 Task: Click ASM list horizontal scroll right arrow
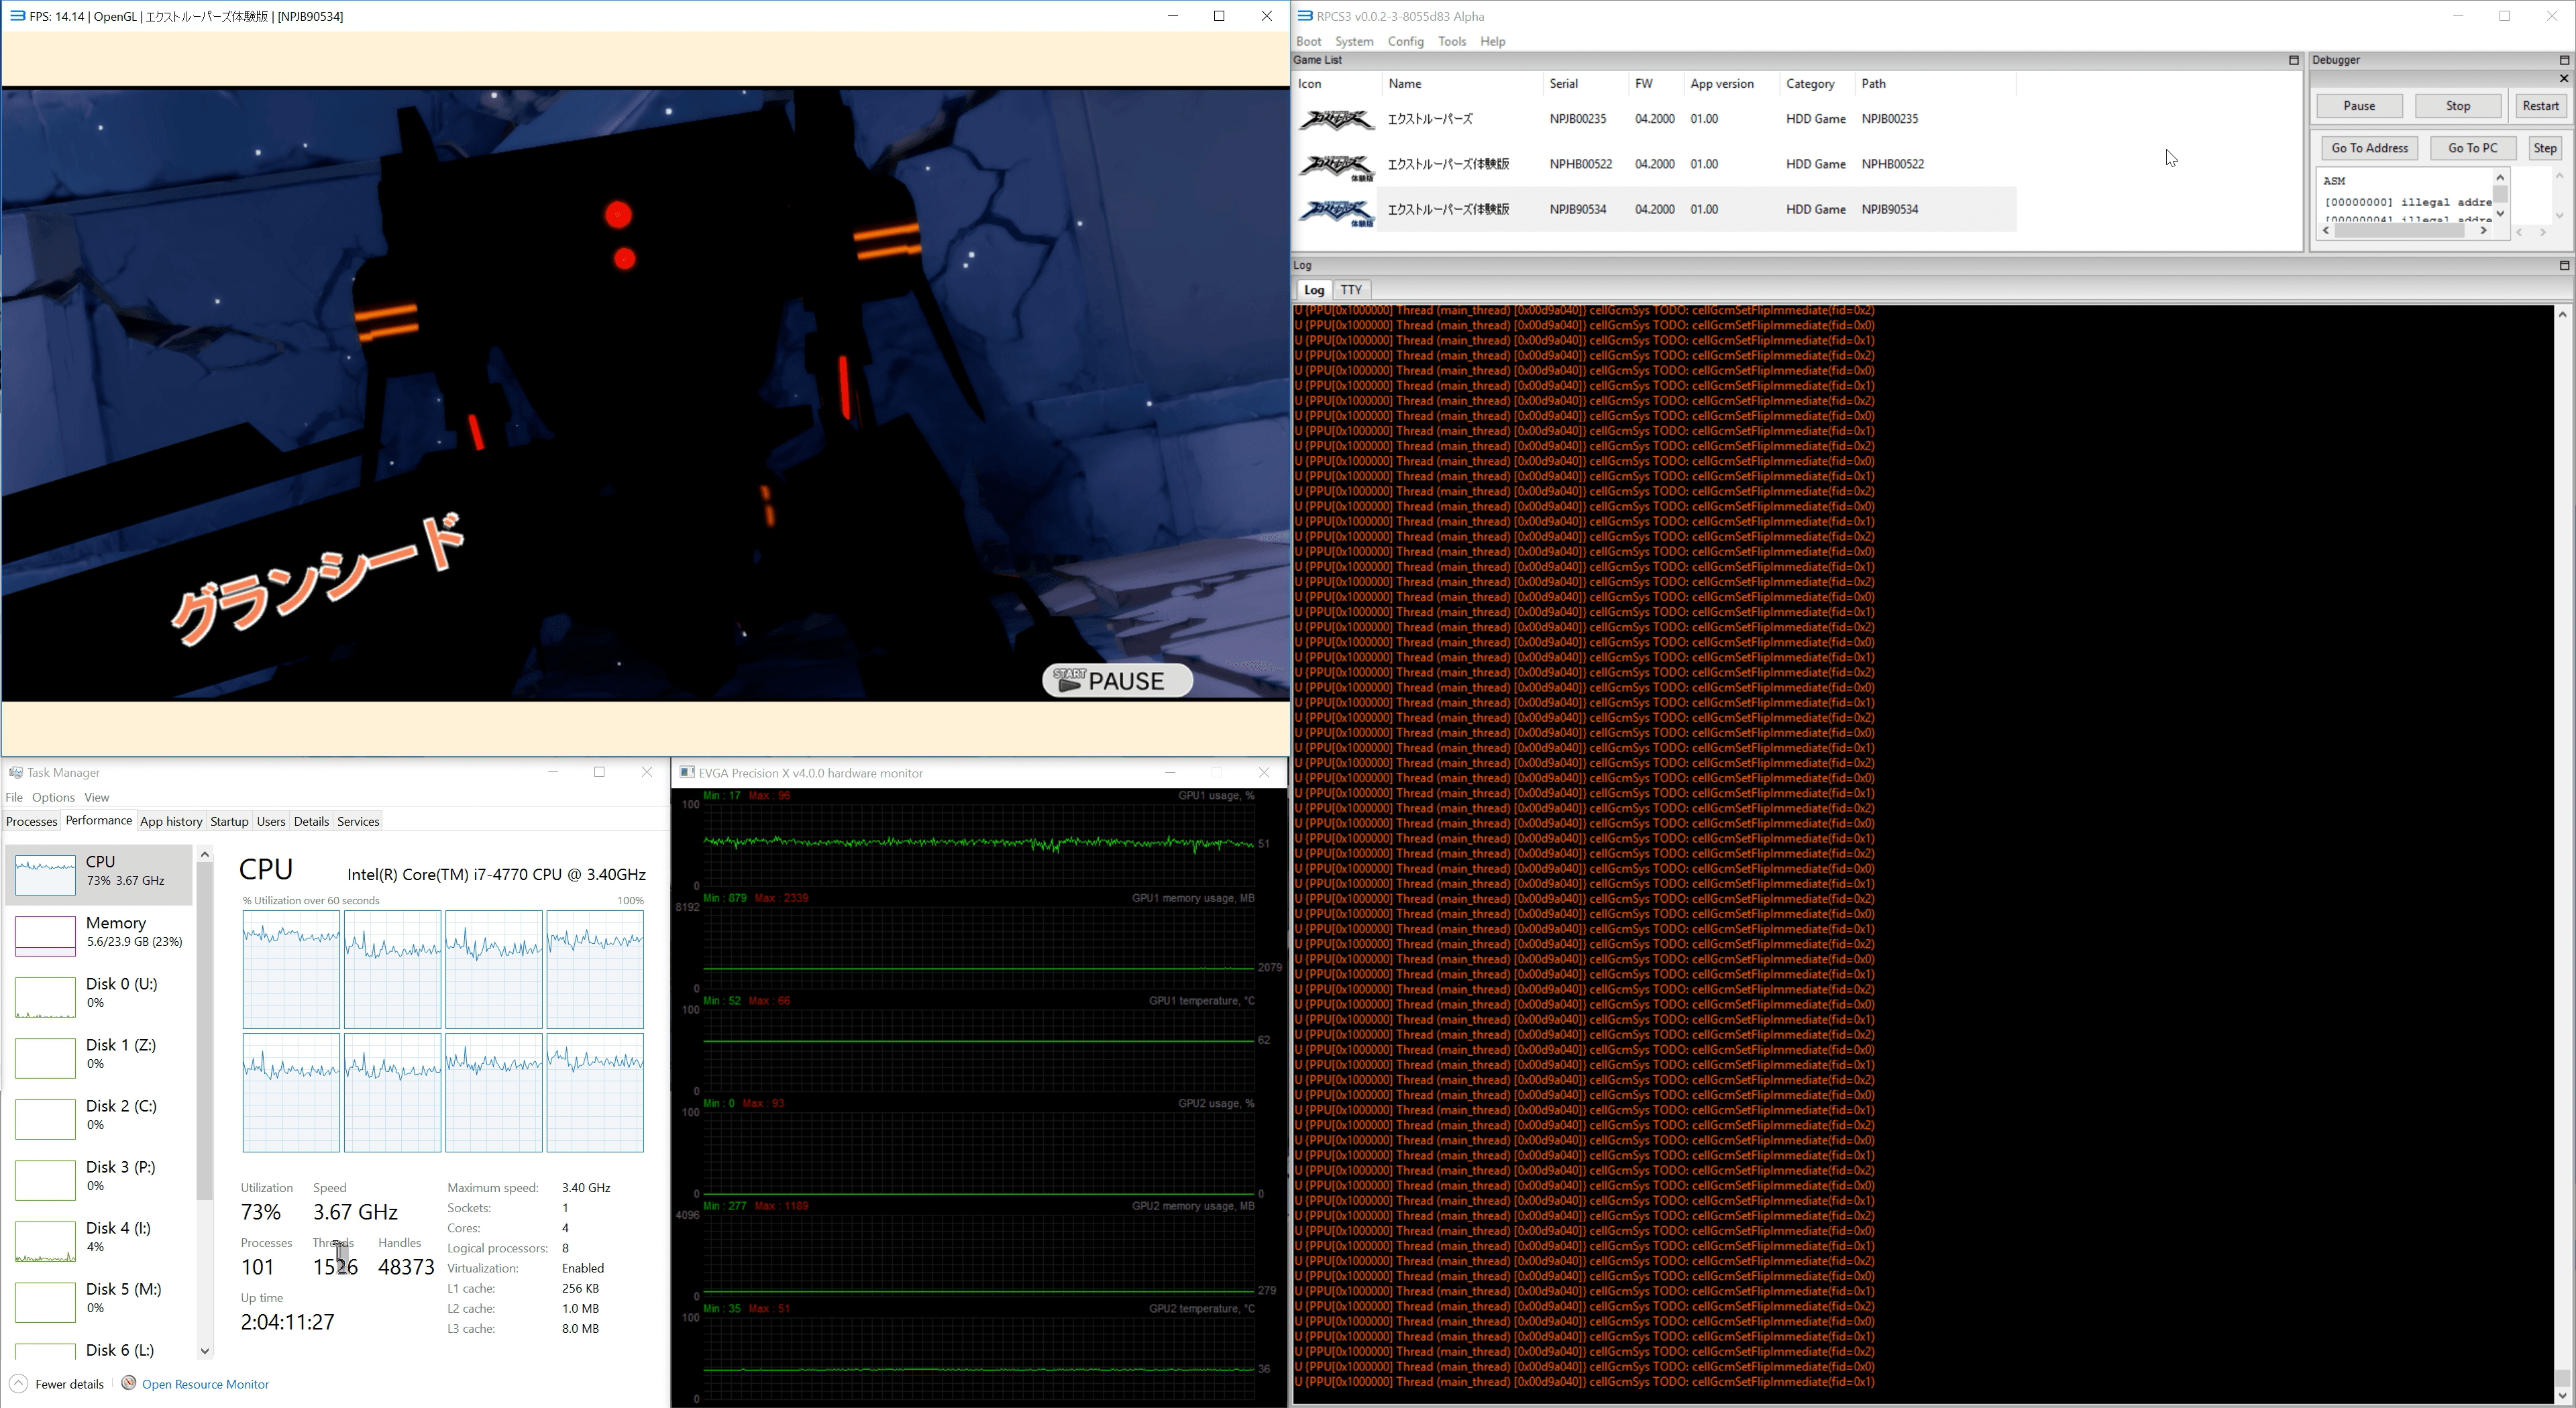[x=2483, y=231]
